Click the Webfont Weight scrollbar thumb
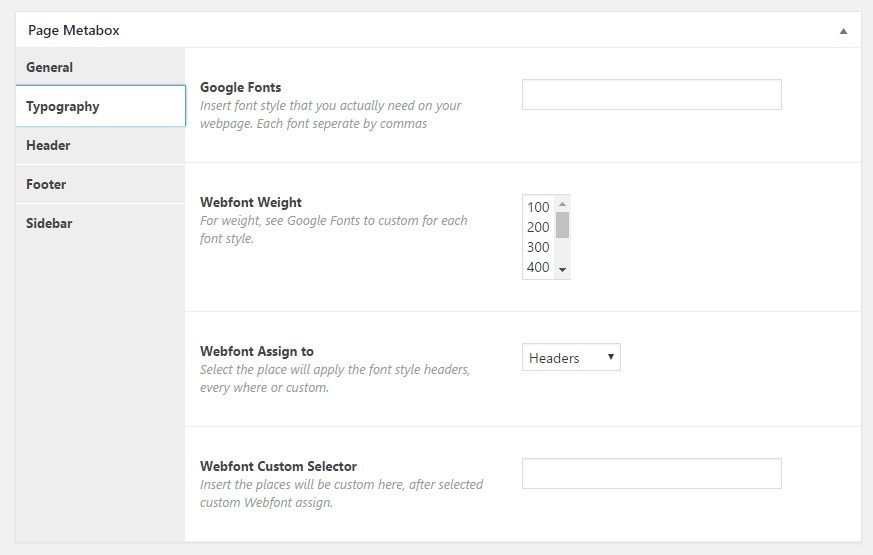873x555 pixels. pos(562,225)
